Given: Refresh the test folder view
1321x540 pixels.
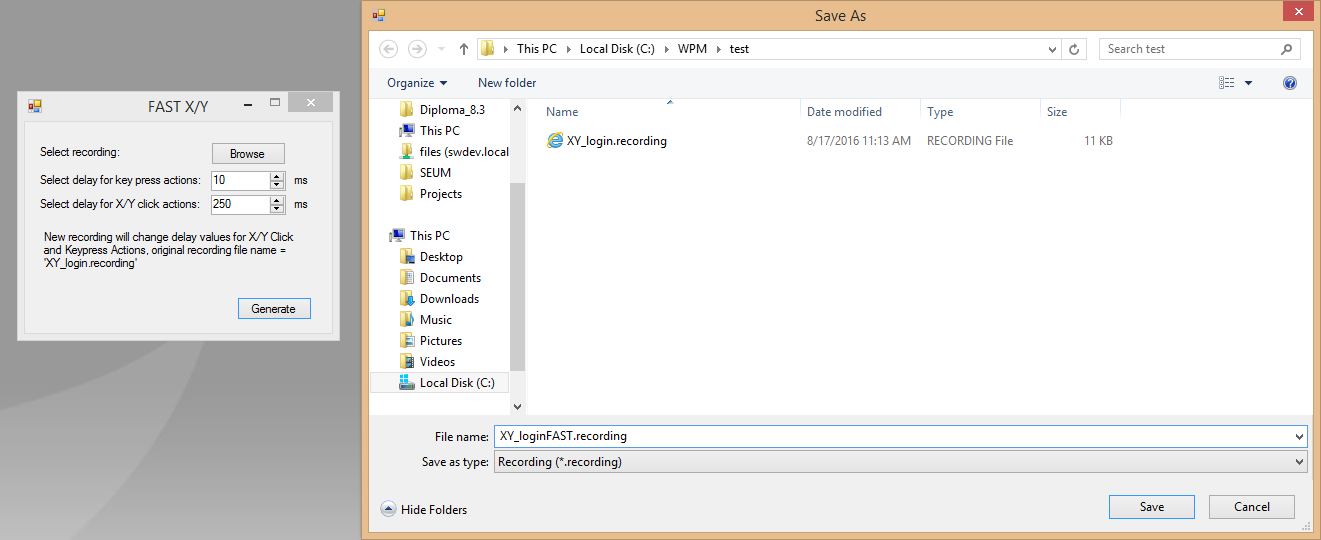Looking at the screenshot, I should 1075,49.
